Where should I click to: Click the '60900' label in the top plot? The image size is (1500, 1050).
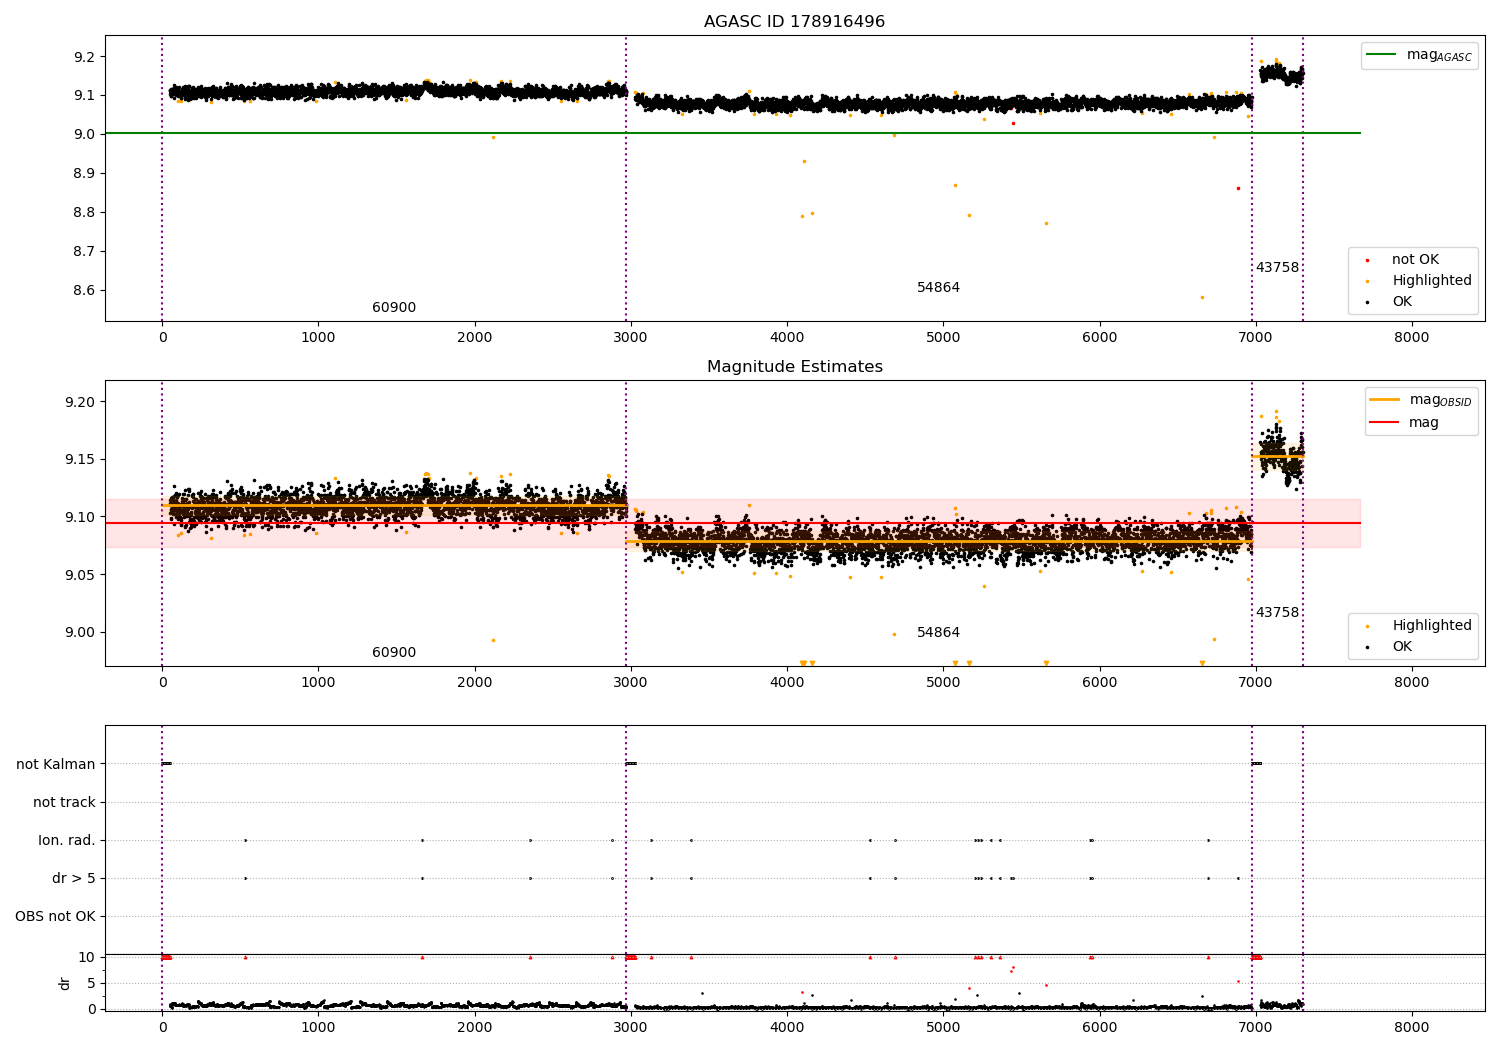coord(394,308)
